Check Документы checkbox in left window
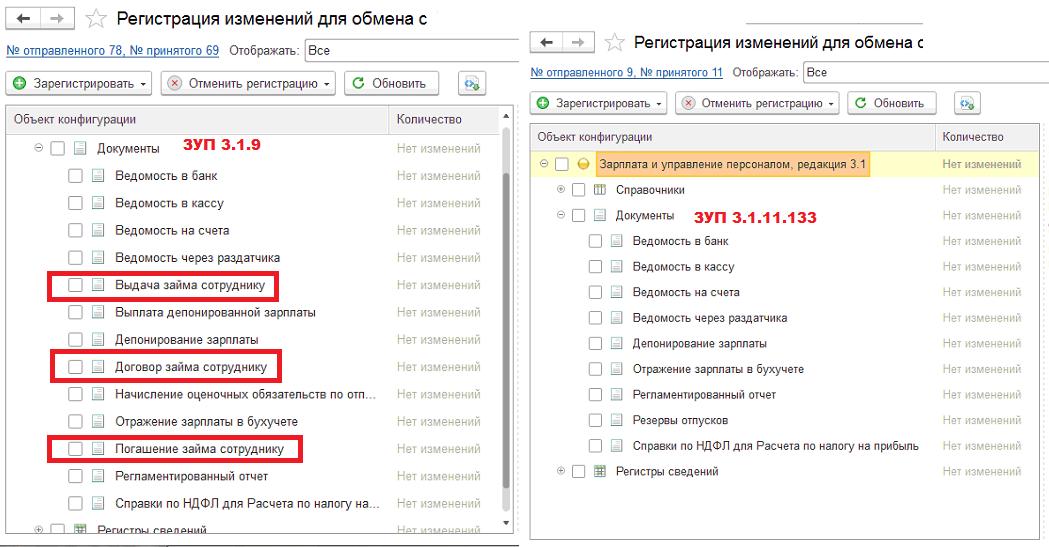1049x547 pixels. pos(58,148)
